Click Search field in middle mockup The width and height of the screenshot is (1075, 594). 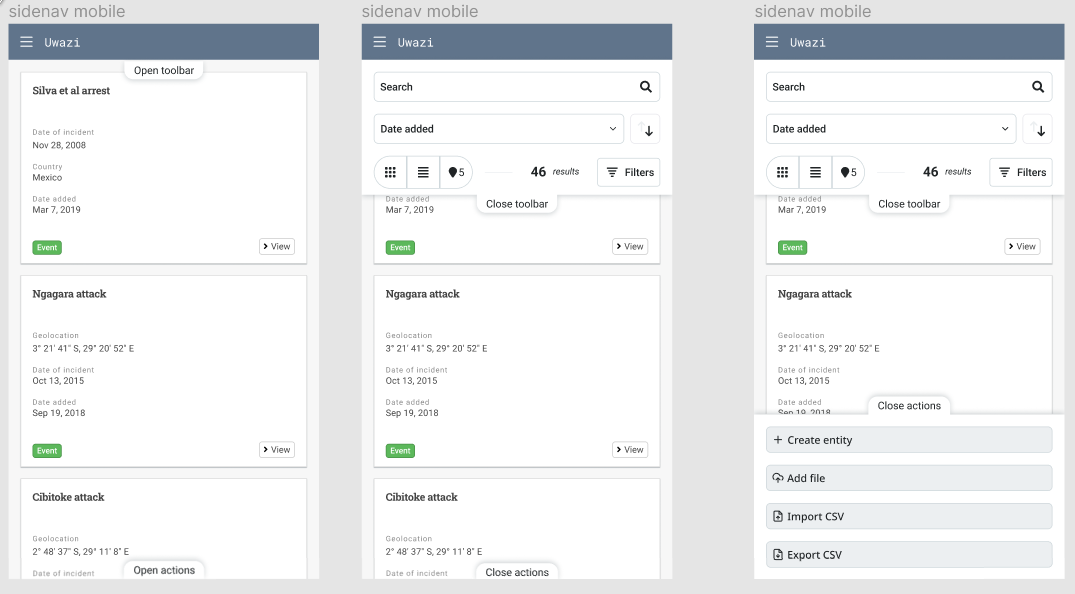[x=517, y=87]
